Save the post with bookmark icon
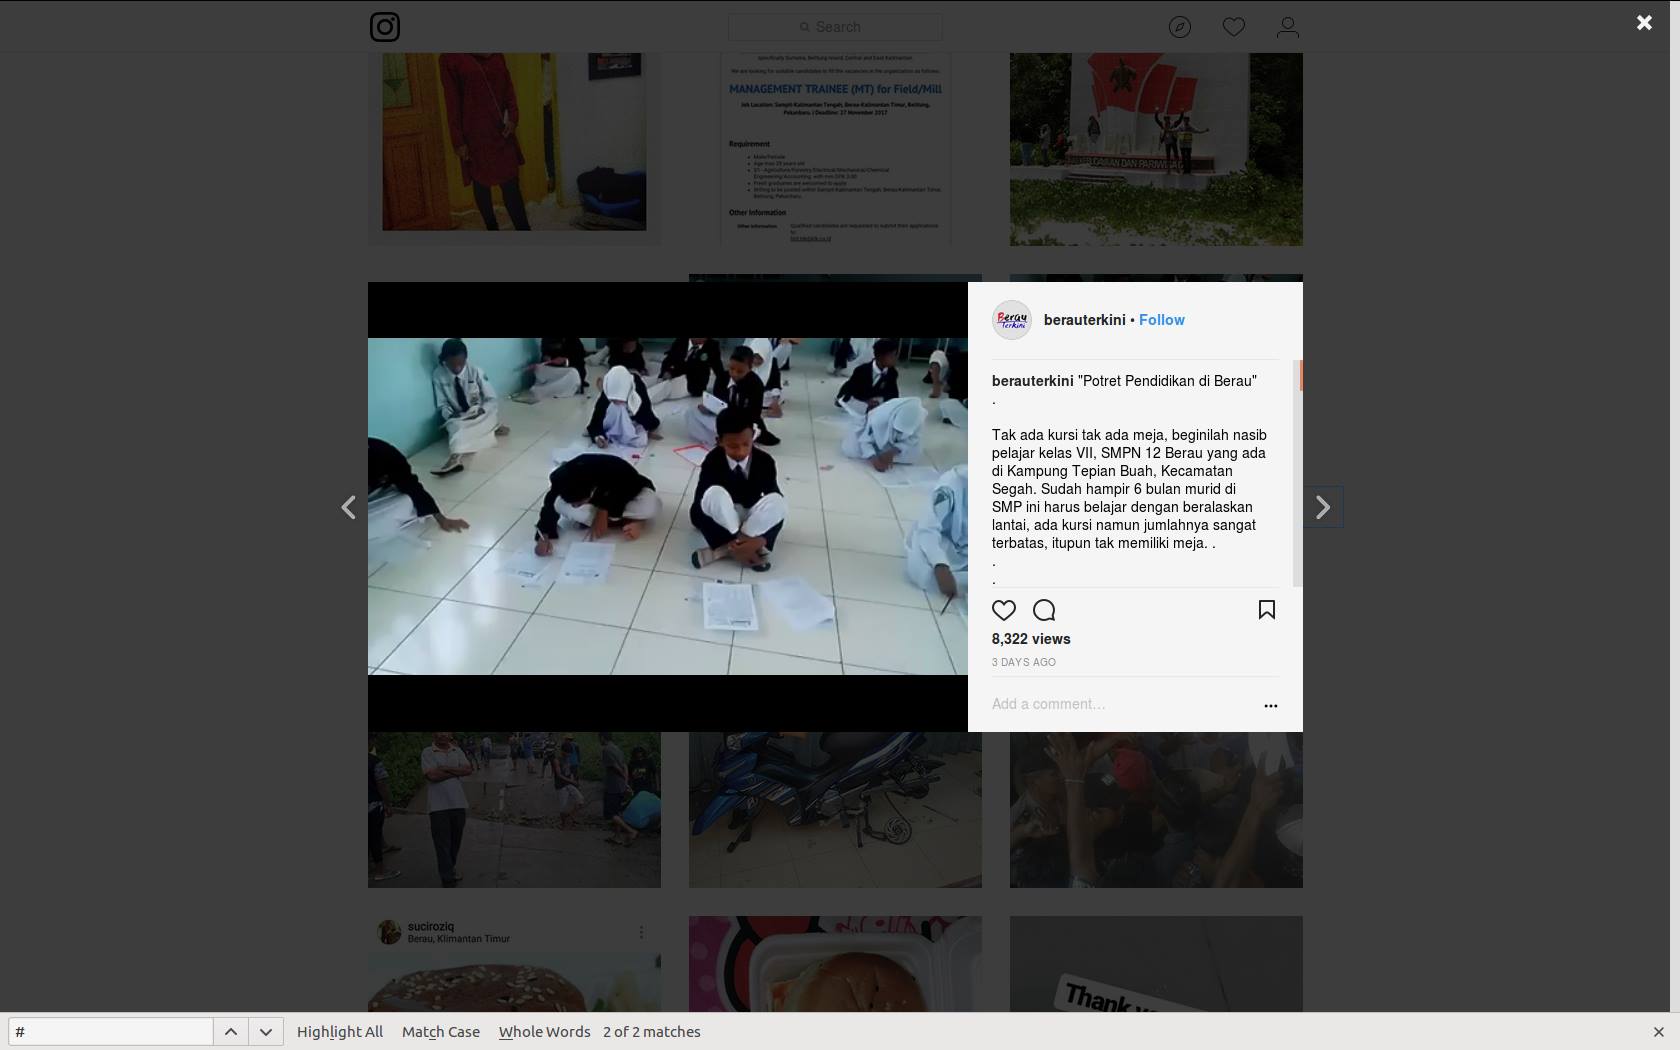Screen dimensions: 1680x1050 tap(1266, 610)
